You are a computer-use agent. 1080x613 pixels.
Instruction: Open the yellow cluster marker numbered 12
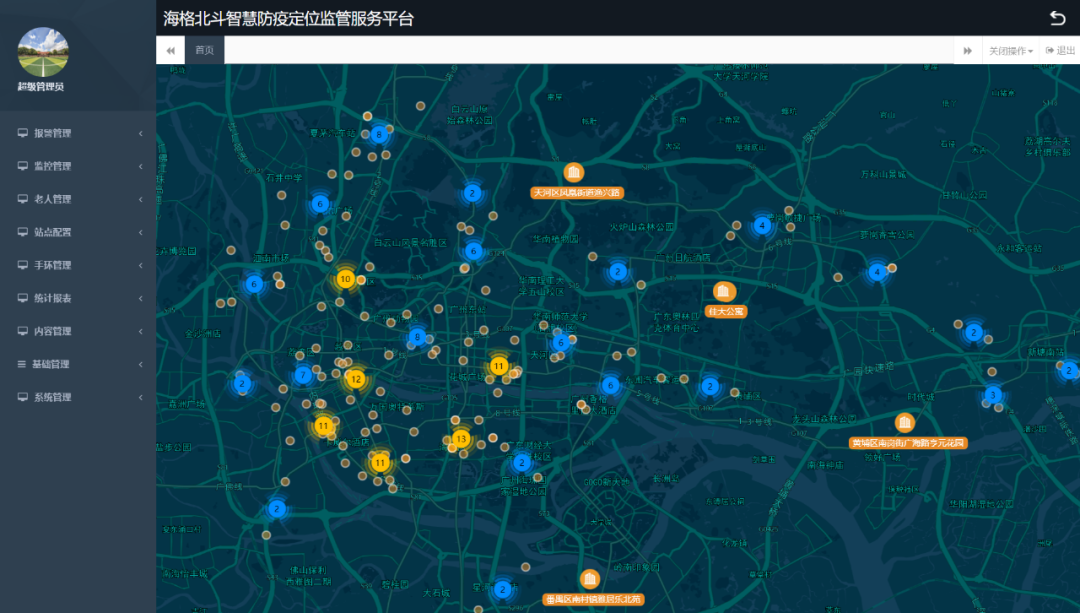(x=355, y=379)
